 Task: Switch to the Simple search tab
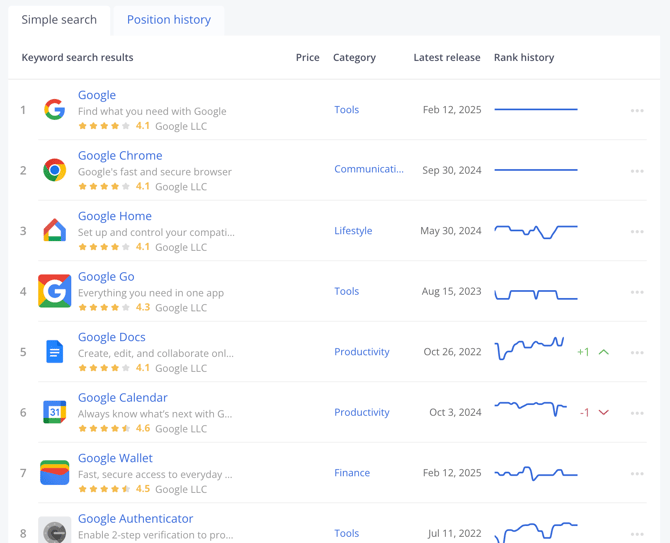(x=59, y=20)
